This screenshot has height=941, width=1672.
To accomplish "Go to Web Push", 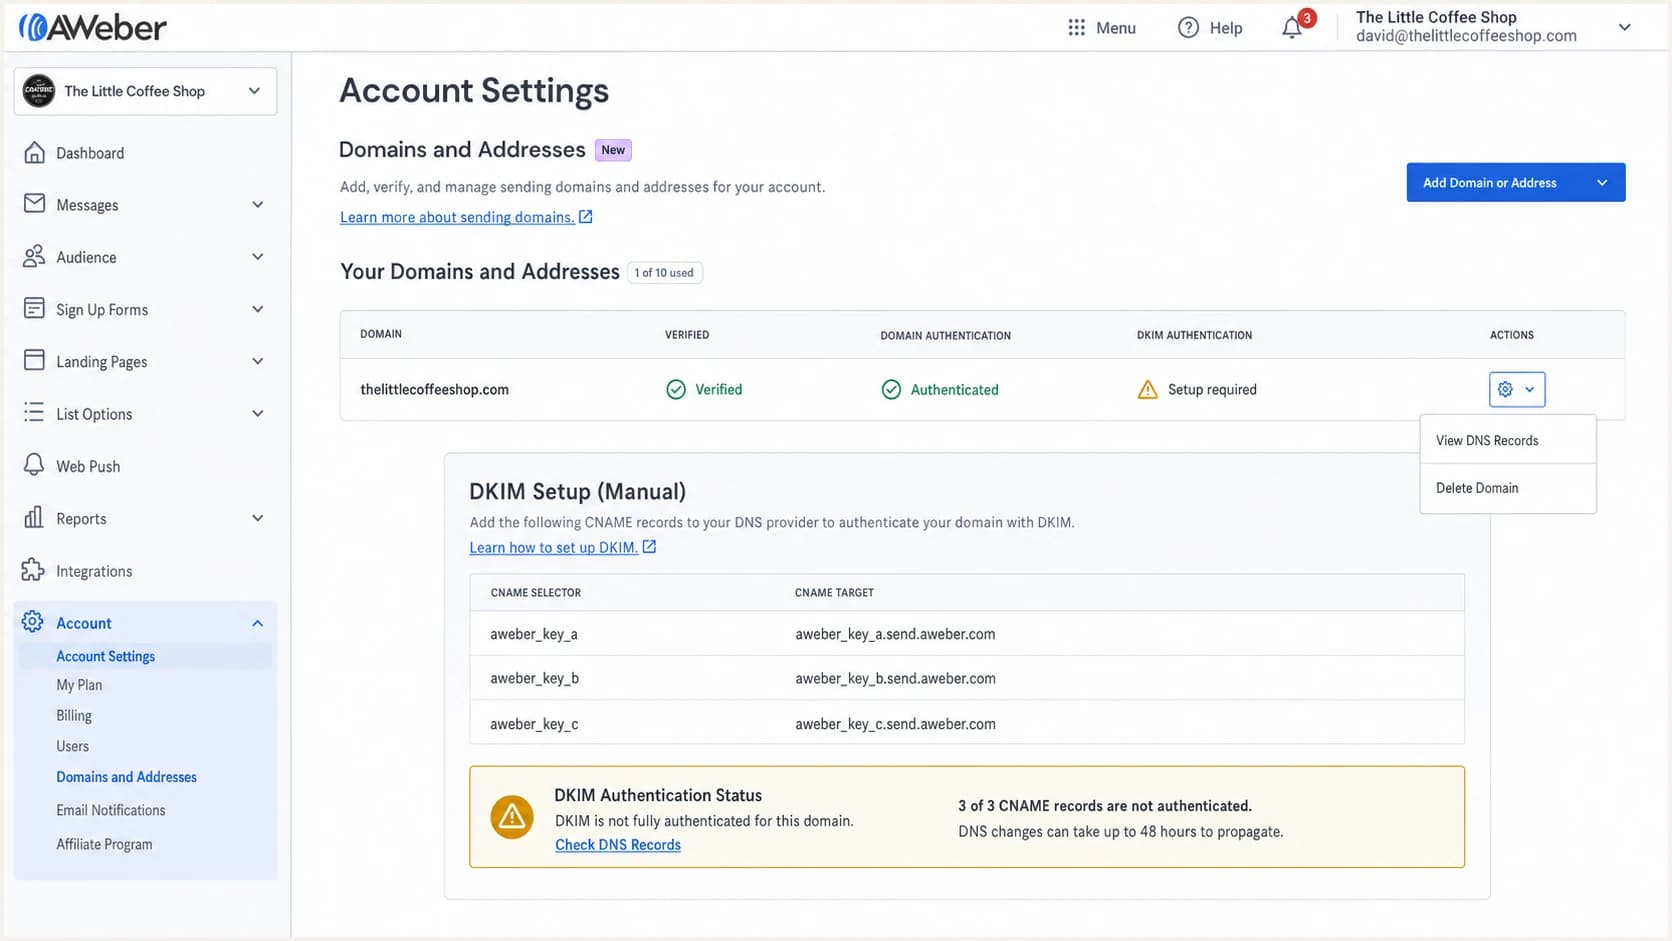I will (88, 466).
